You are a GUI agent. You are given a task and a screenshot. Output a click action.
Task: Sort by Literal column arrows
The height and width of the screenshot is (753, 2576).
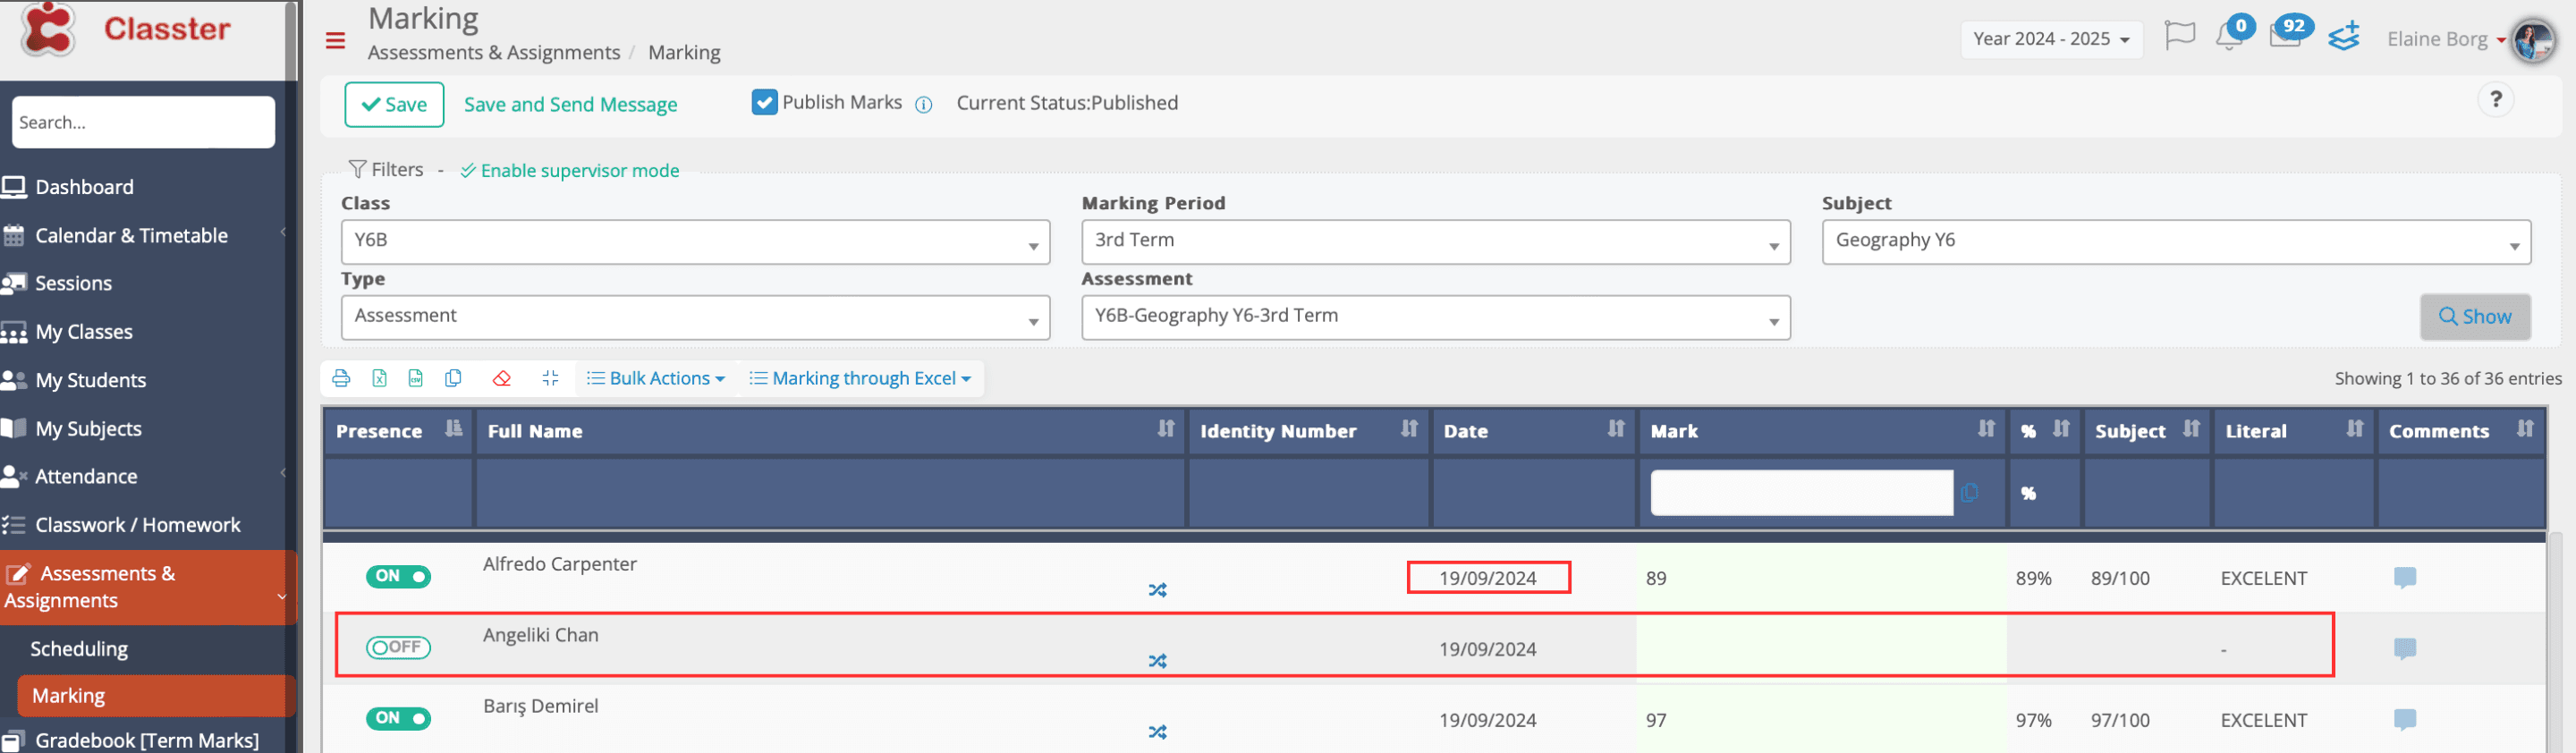(x=2354, y=429)
